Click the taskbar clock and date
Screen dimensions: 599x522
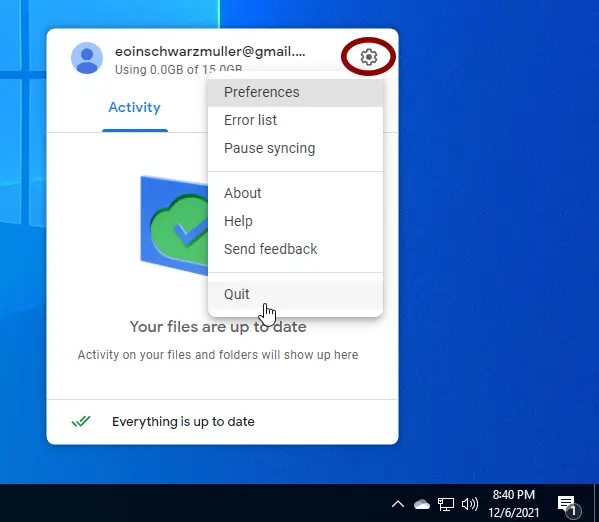click(513, 504)
